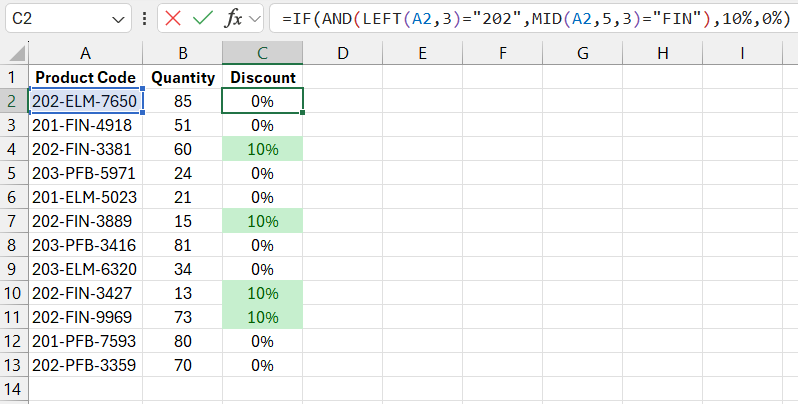
Task: Click inside the formula bar text
Action: pos(530,18)
